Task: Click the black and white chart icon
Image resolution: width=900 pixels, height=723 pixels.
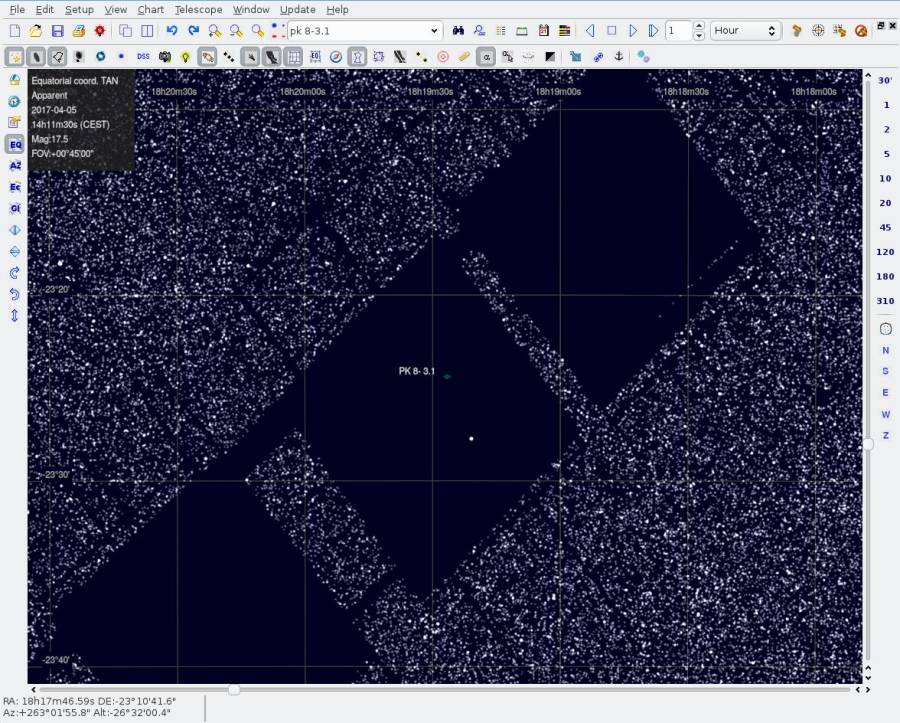Action: tap(550, 57)
